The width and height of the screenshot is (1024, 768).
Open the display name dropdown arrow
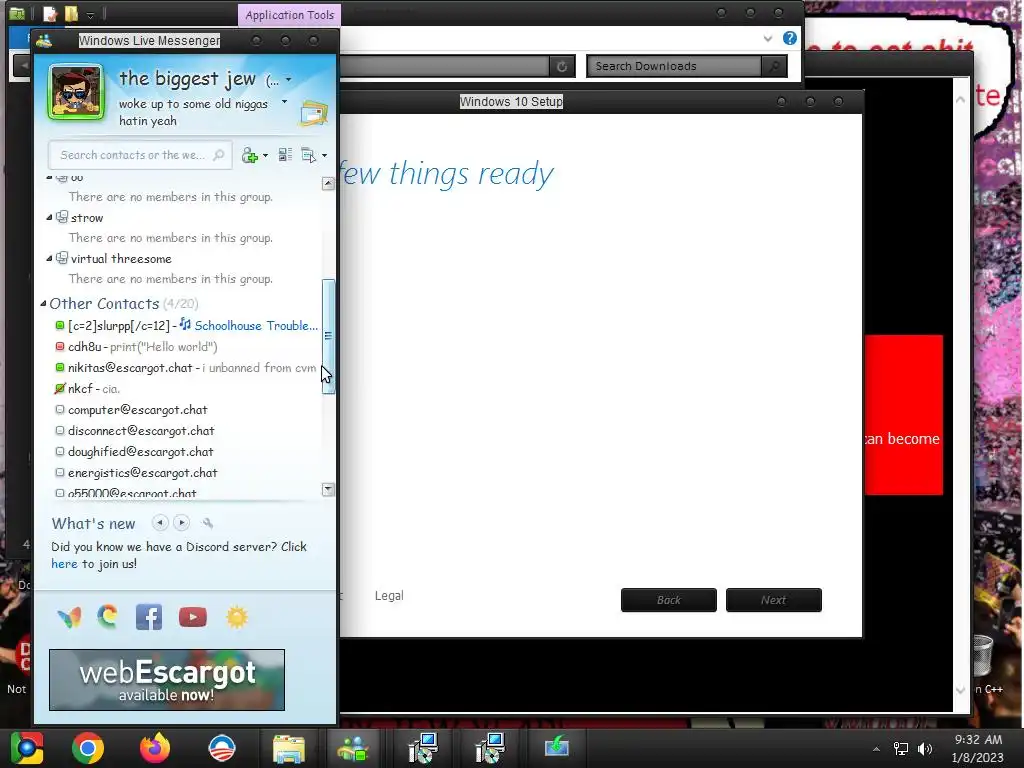289,80
